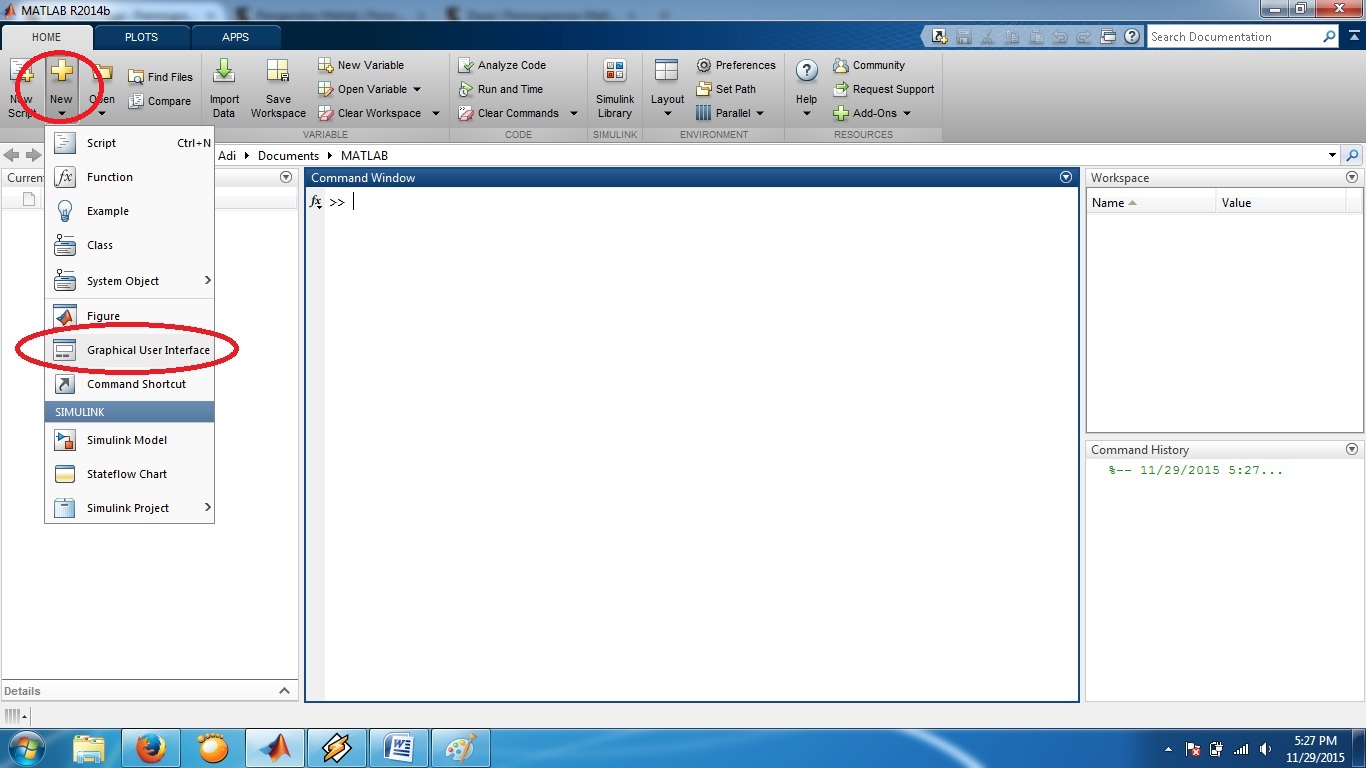Viewport: 1366px width, 768px height.
Task: Choose Simulink Model in the New menu
Action: tap(126, 440)
